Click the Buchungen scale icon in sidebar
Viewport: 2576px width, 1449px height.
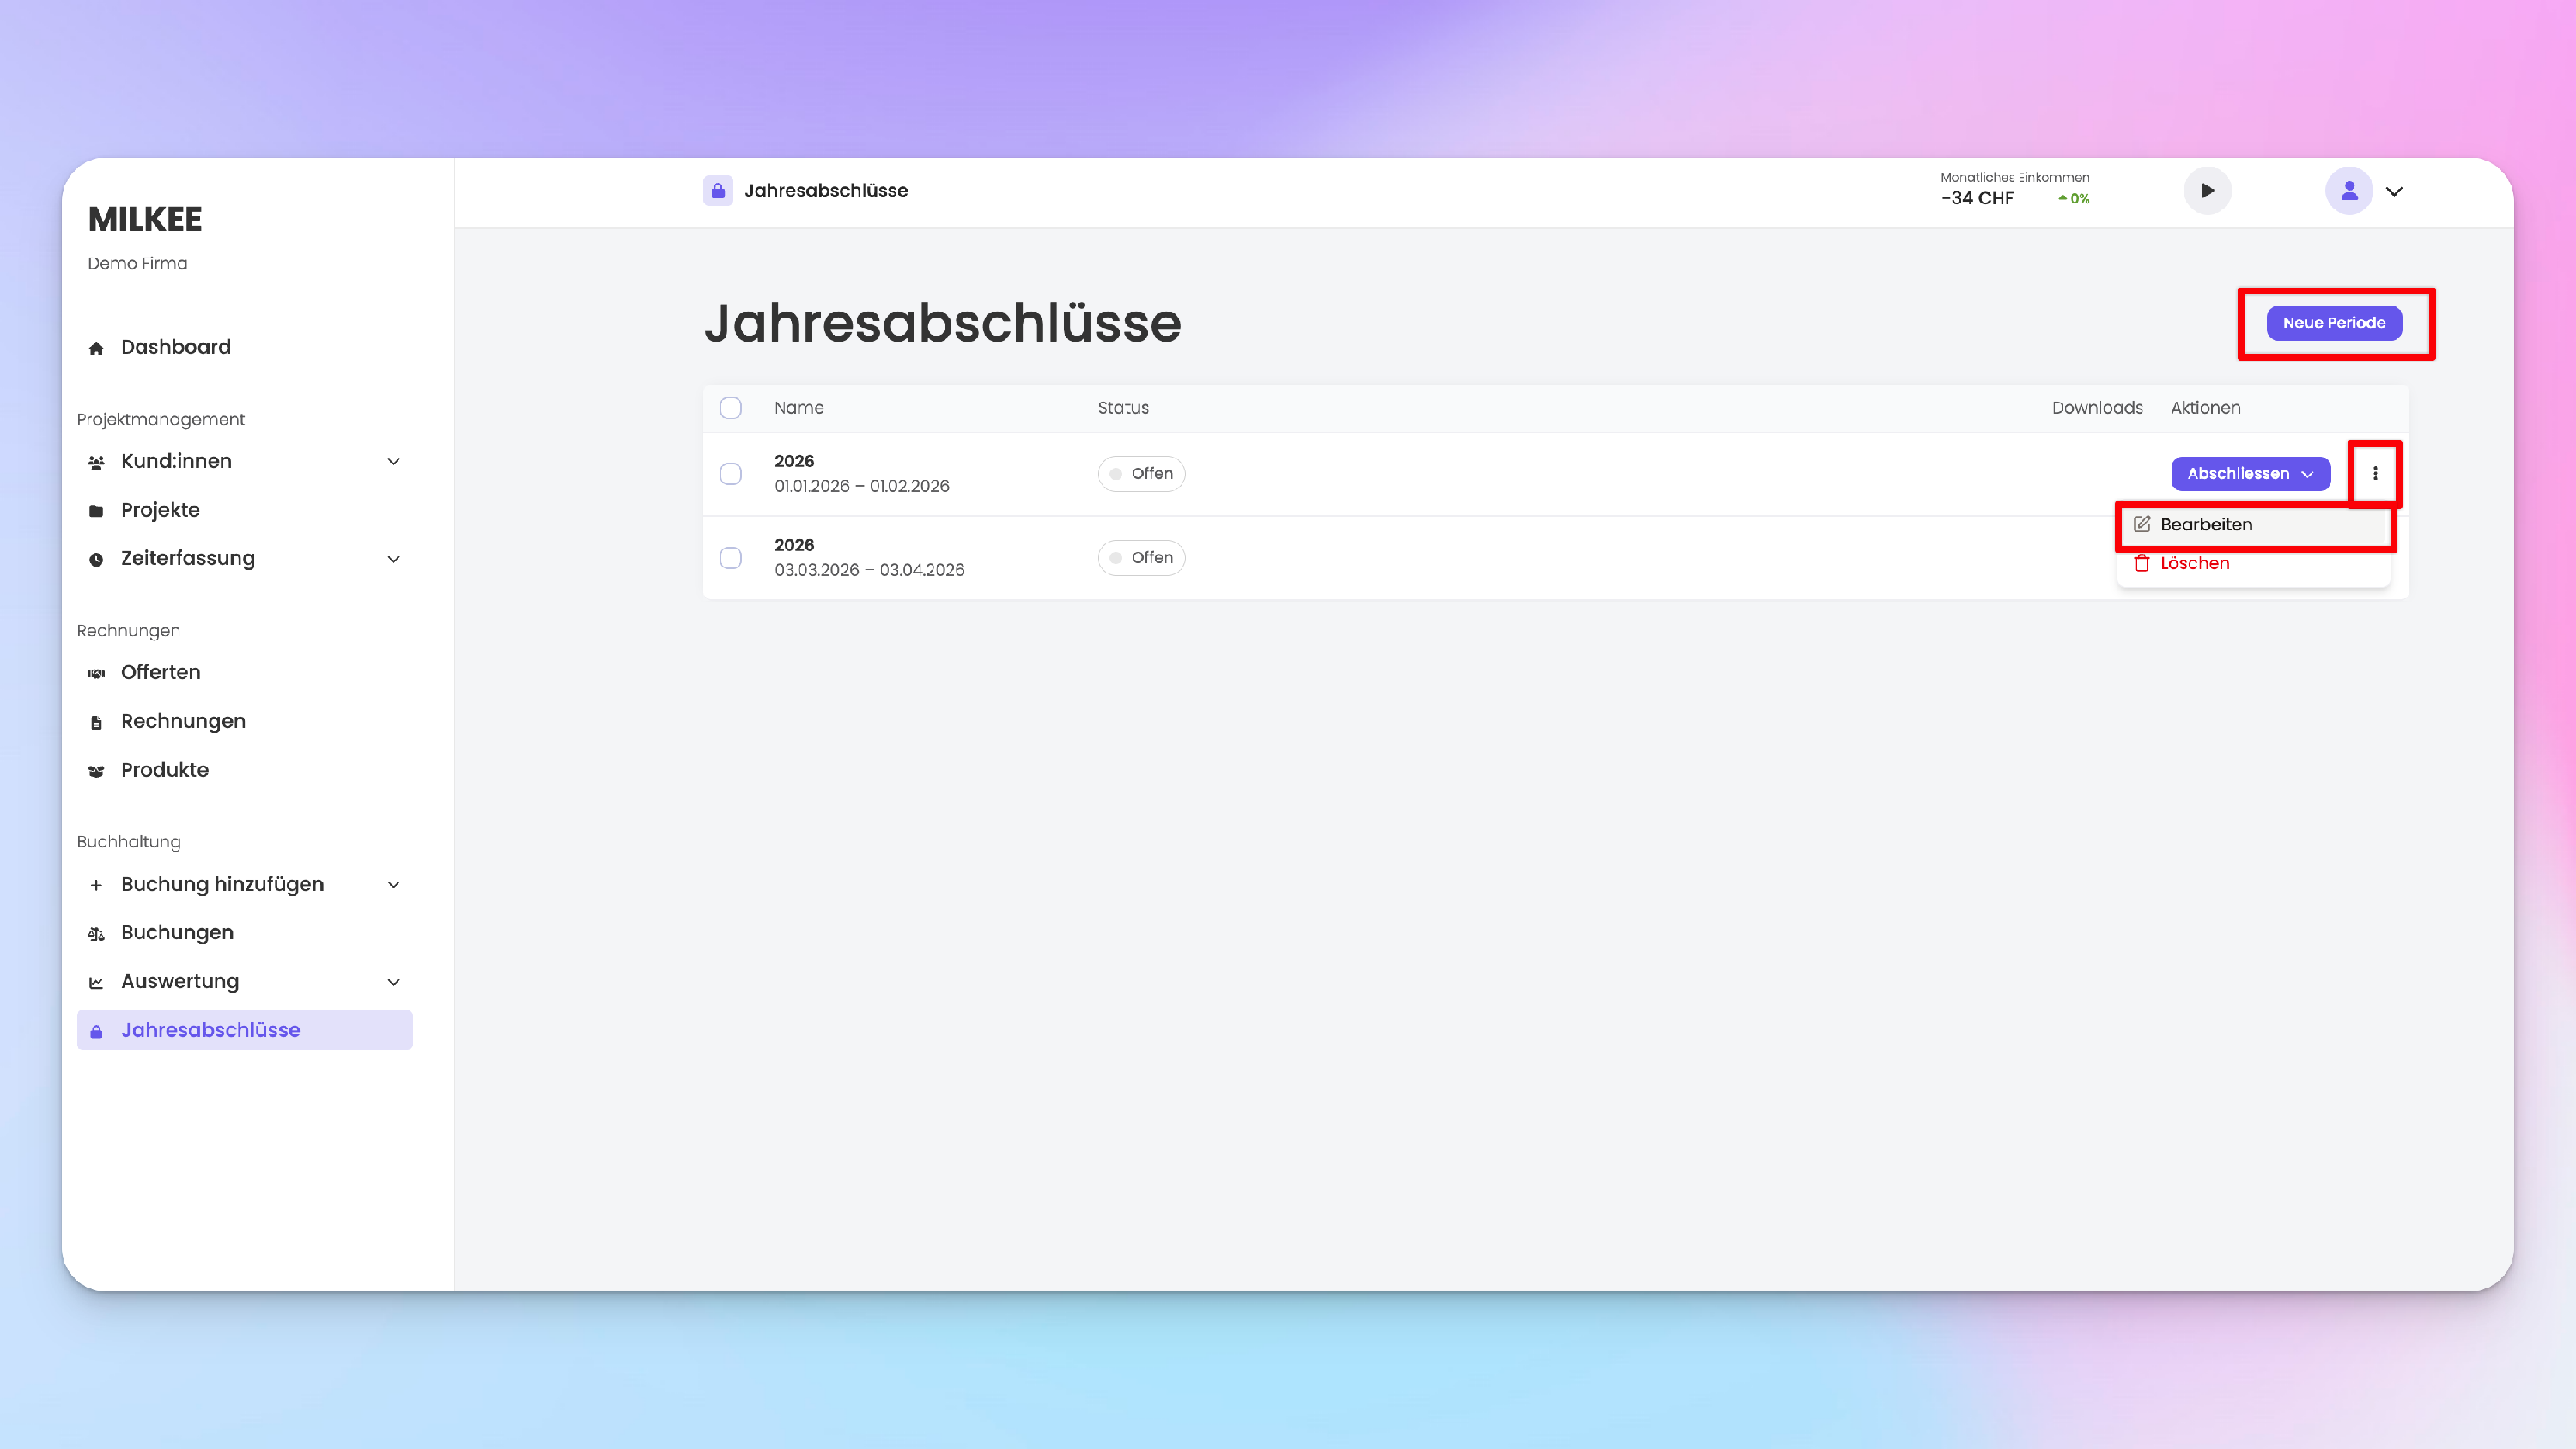(x=96, y=933)
